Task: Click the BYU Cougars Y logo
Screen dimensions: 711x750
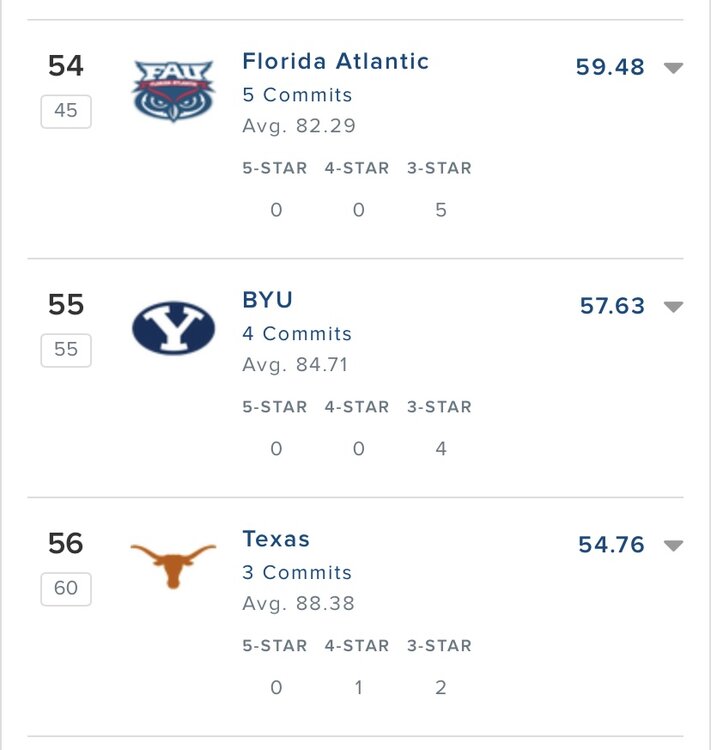Action: point(173,328)
